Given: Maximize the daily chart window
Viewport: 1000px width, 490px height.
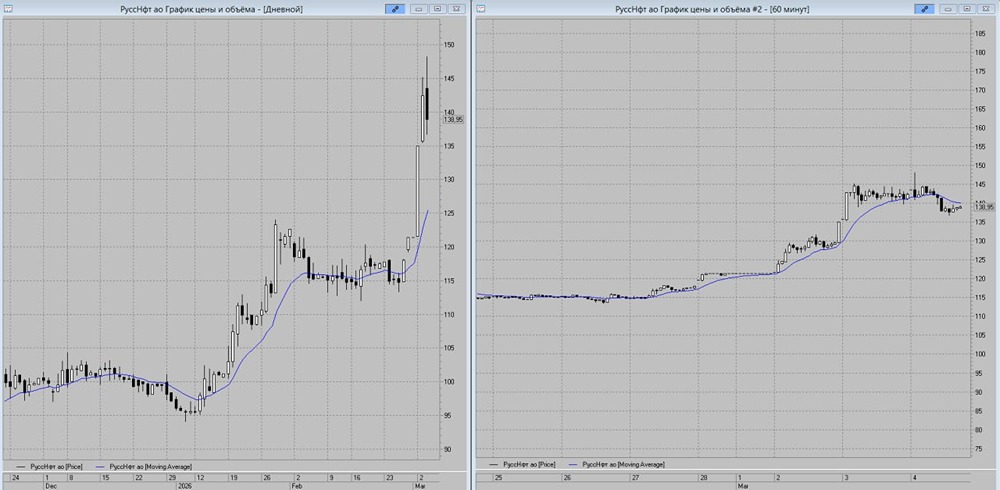Looking at the screenshot, I should [438, 9].
